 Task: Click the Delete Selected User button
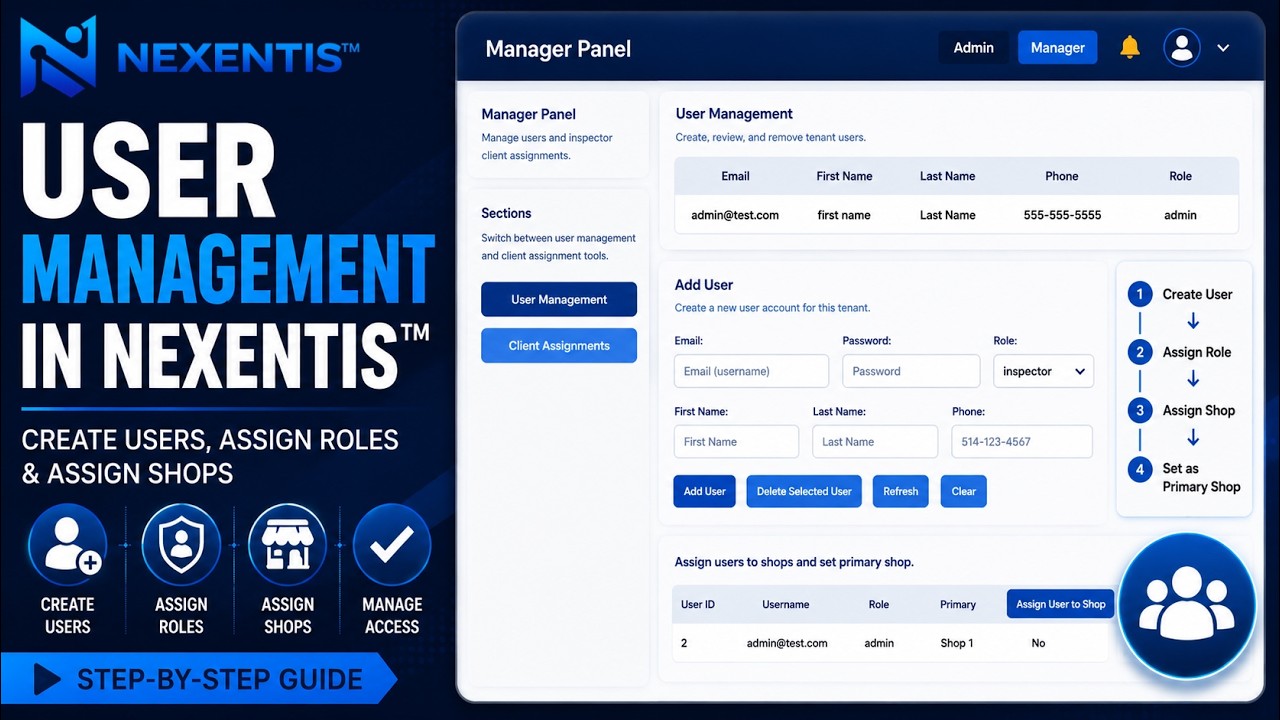[x=804, y=491]
